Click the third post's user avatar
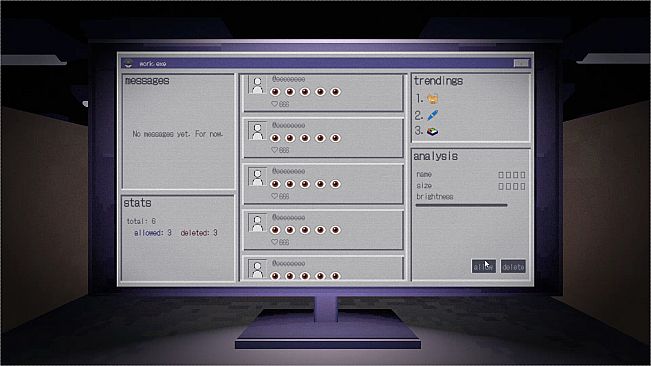The height and width of the screenshot is (366, 651). [x=257, y=177]
